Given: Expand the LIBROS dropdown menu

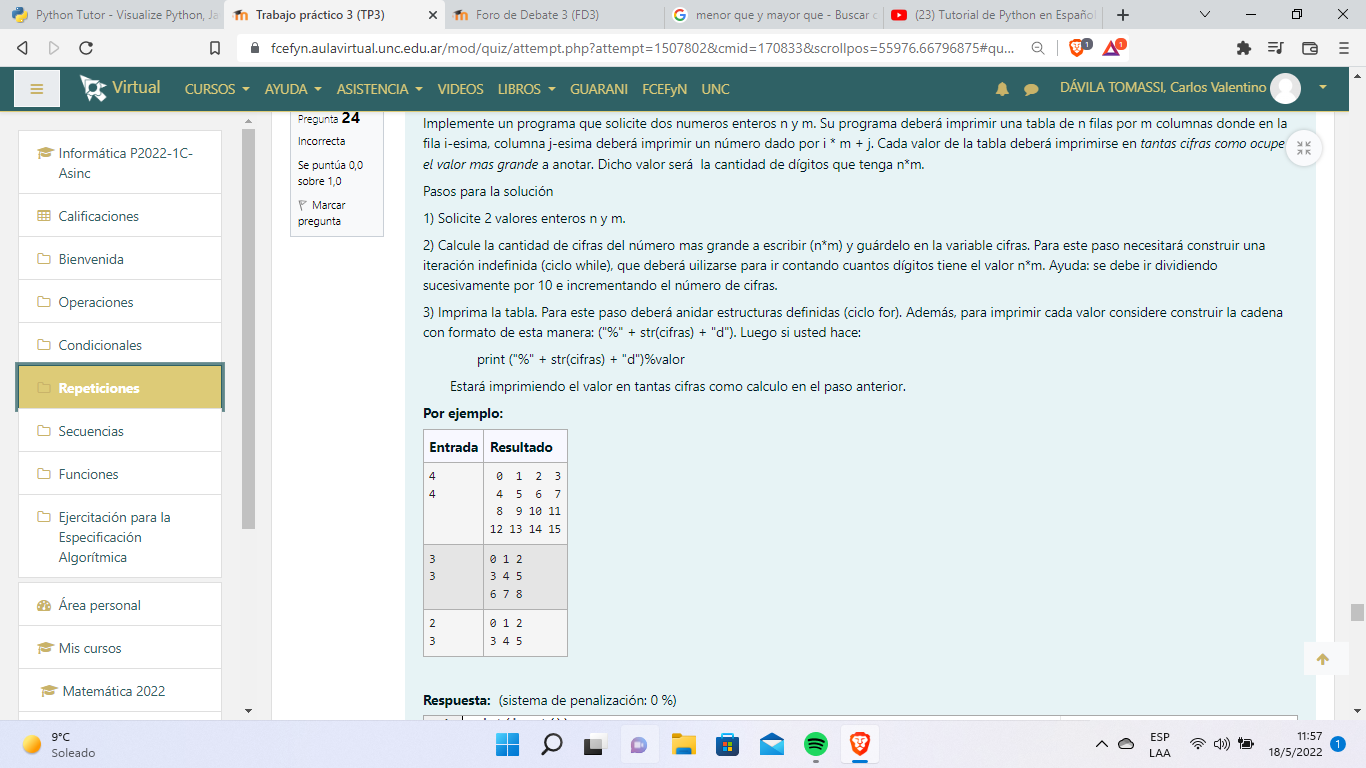Looking at the screenshot, I should pyautogui.click(x=527, y=89).
